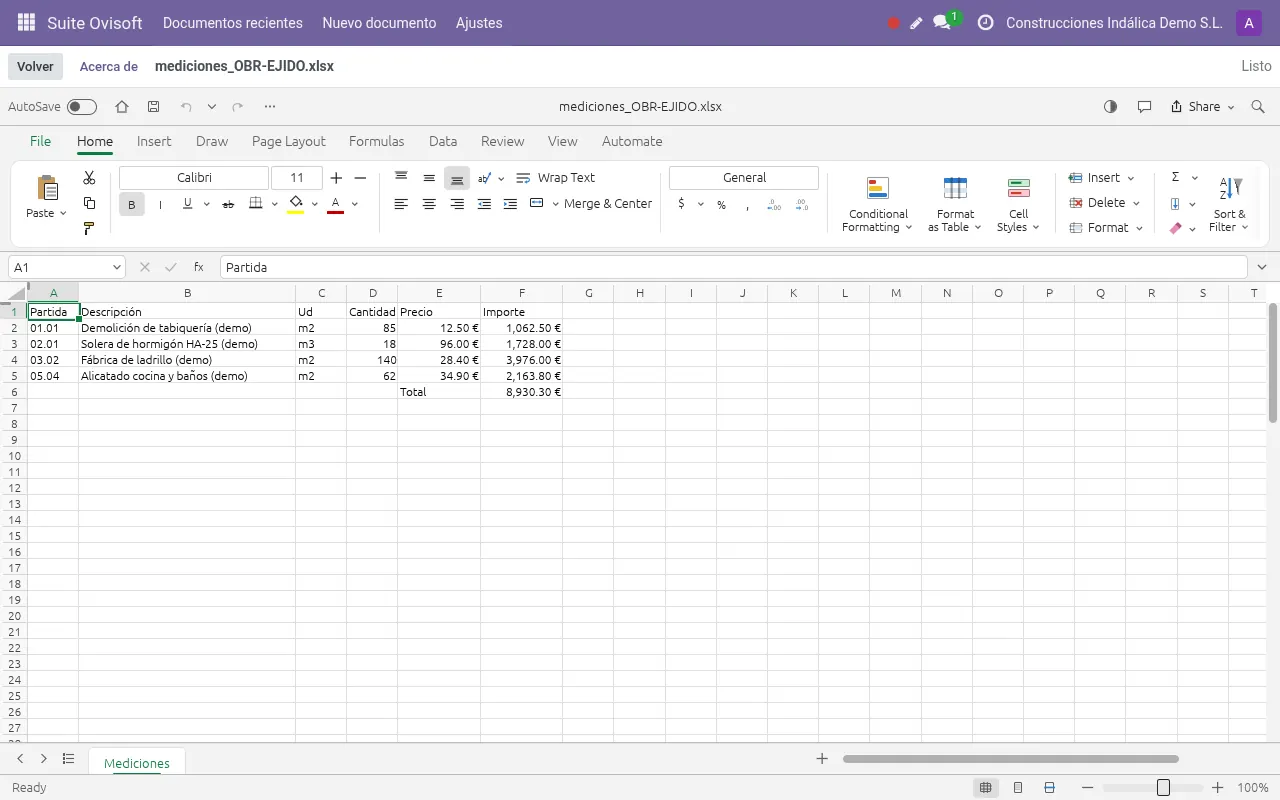Open the sheet list icon
This screenshot has height=800, width=1280.
coord(68,759)
